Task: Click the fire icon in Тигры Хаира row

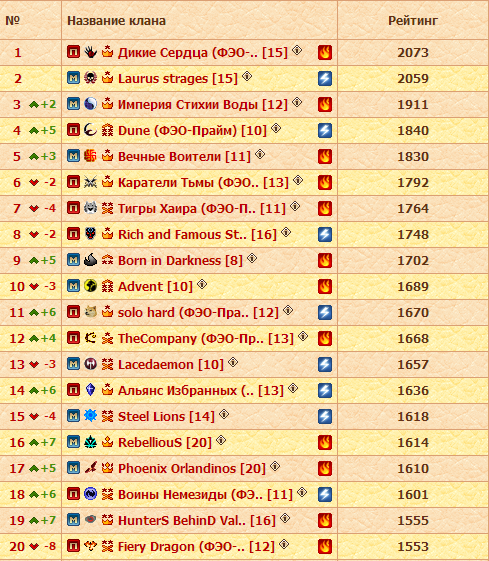Action: click(325, 209)
